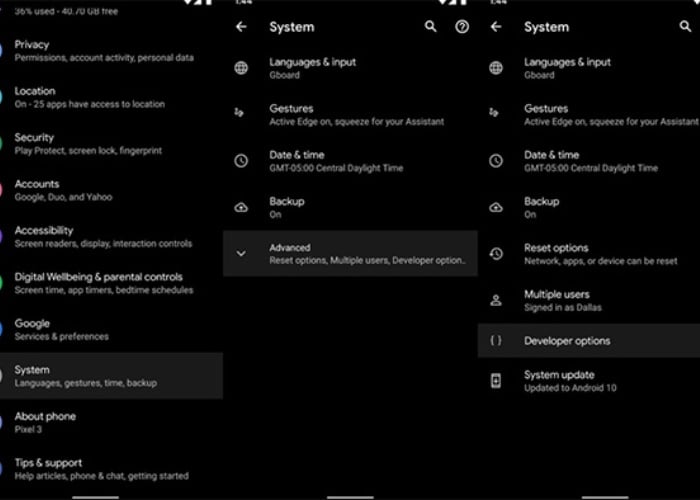Tap cloud Backup icon in right screen
The height and width of the screenshot is (500, 700).
[x=496, y=207]
